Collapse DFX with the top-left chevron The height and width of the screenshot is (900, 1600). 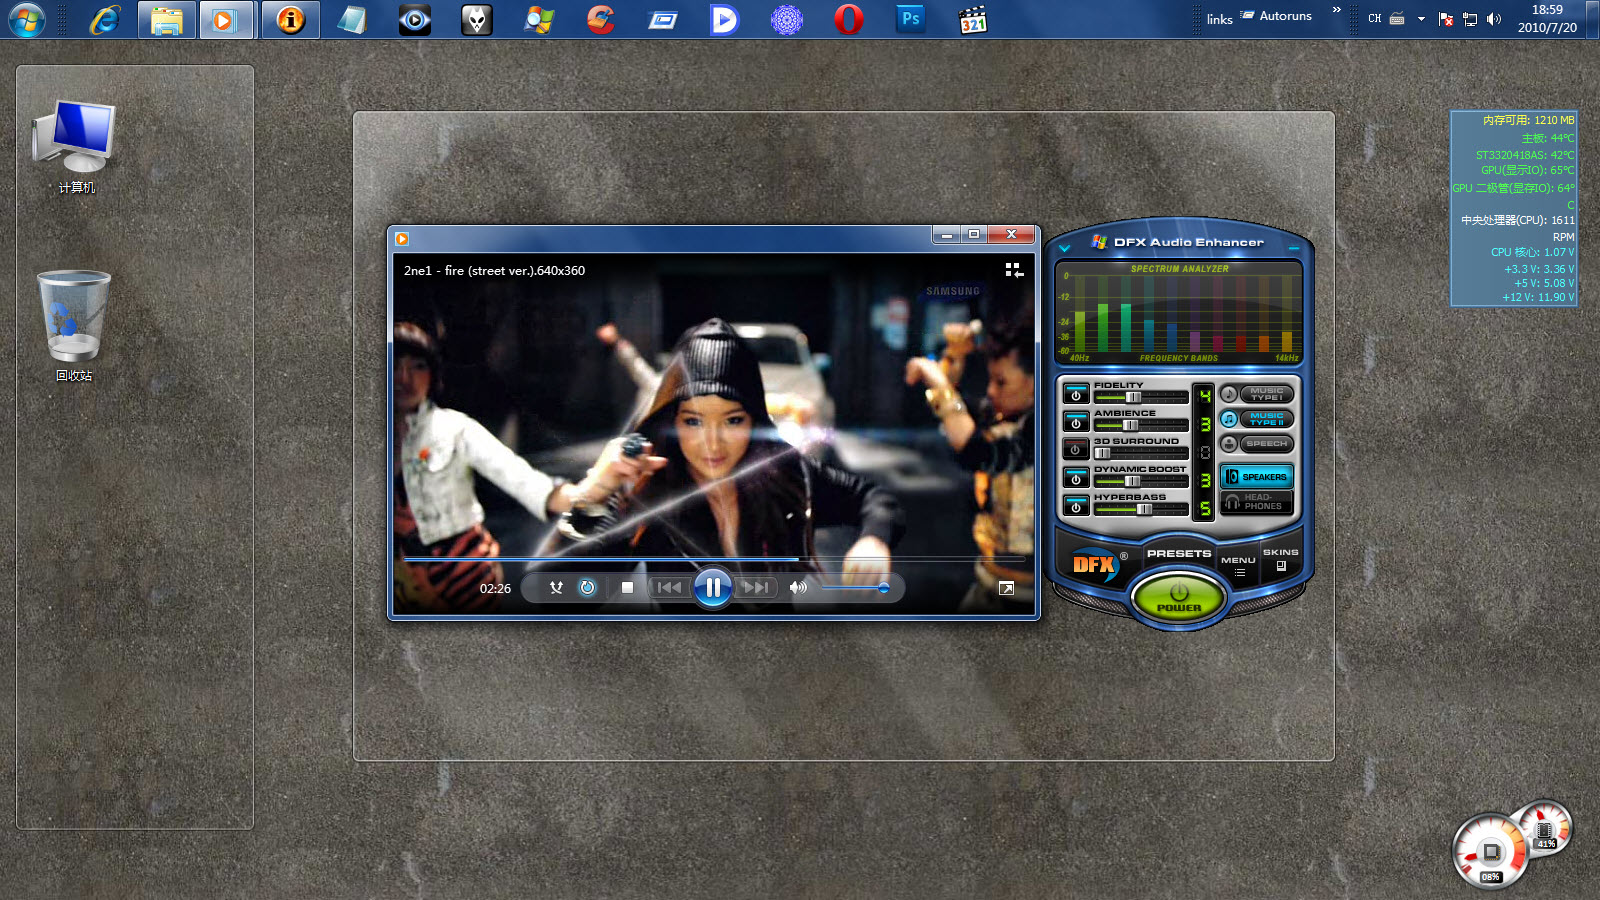(1065, 247)
